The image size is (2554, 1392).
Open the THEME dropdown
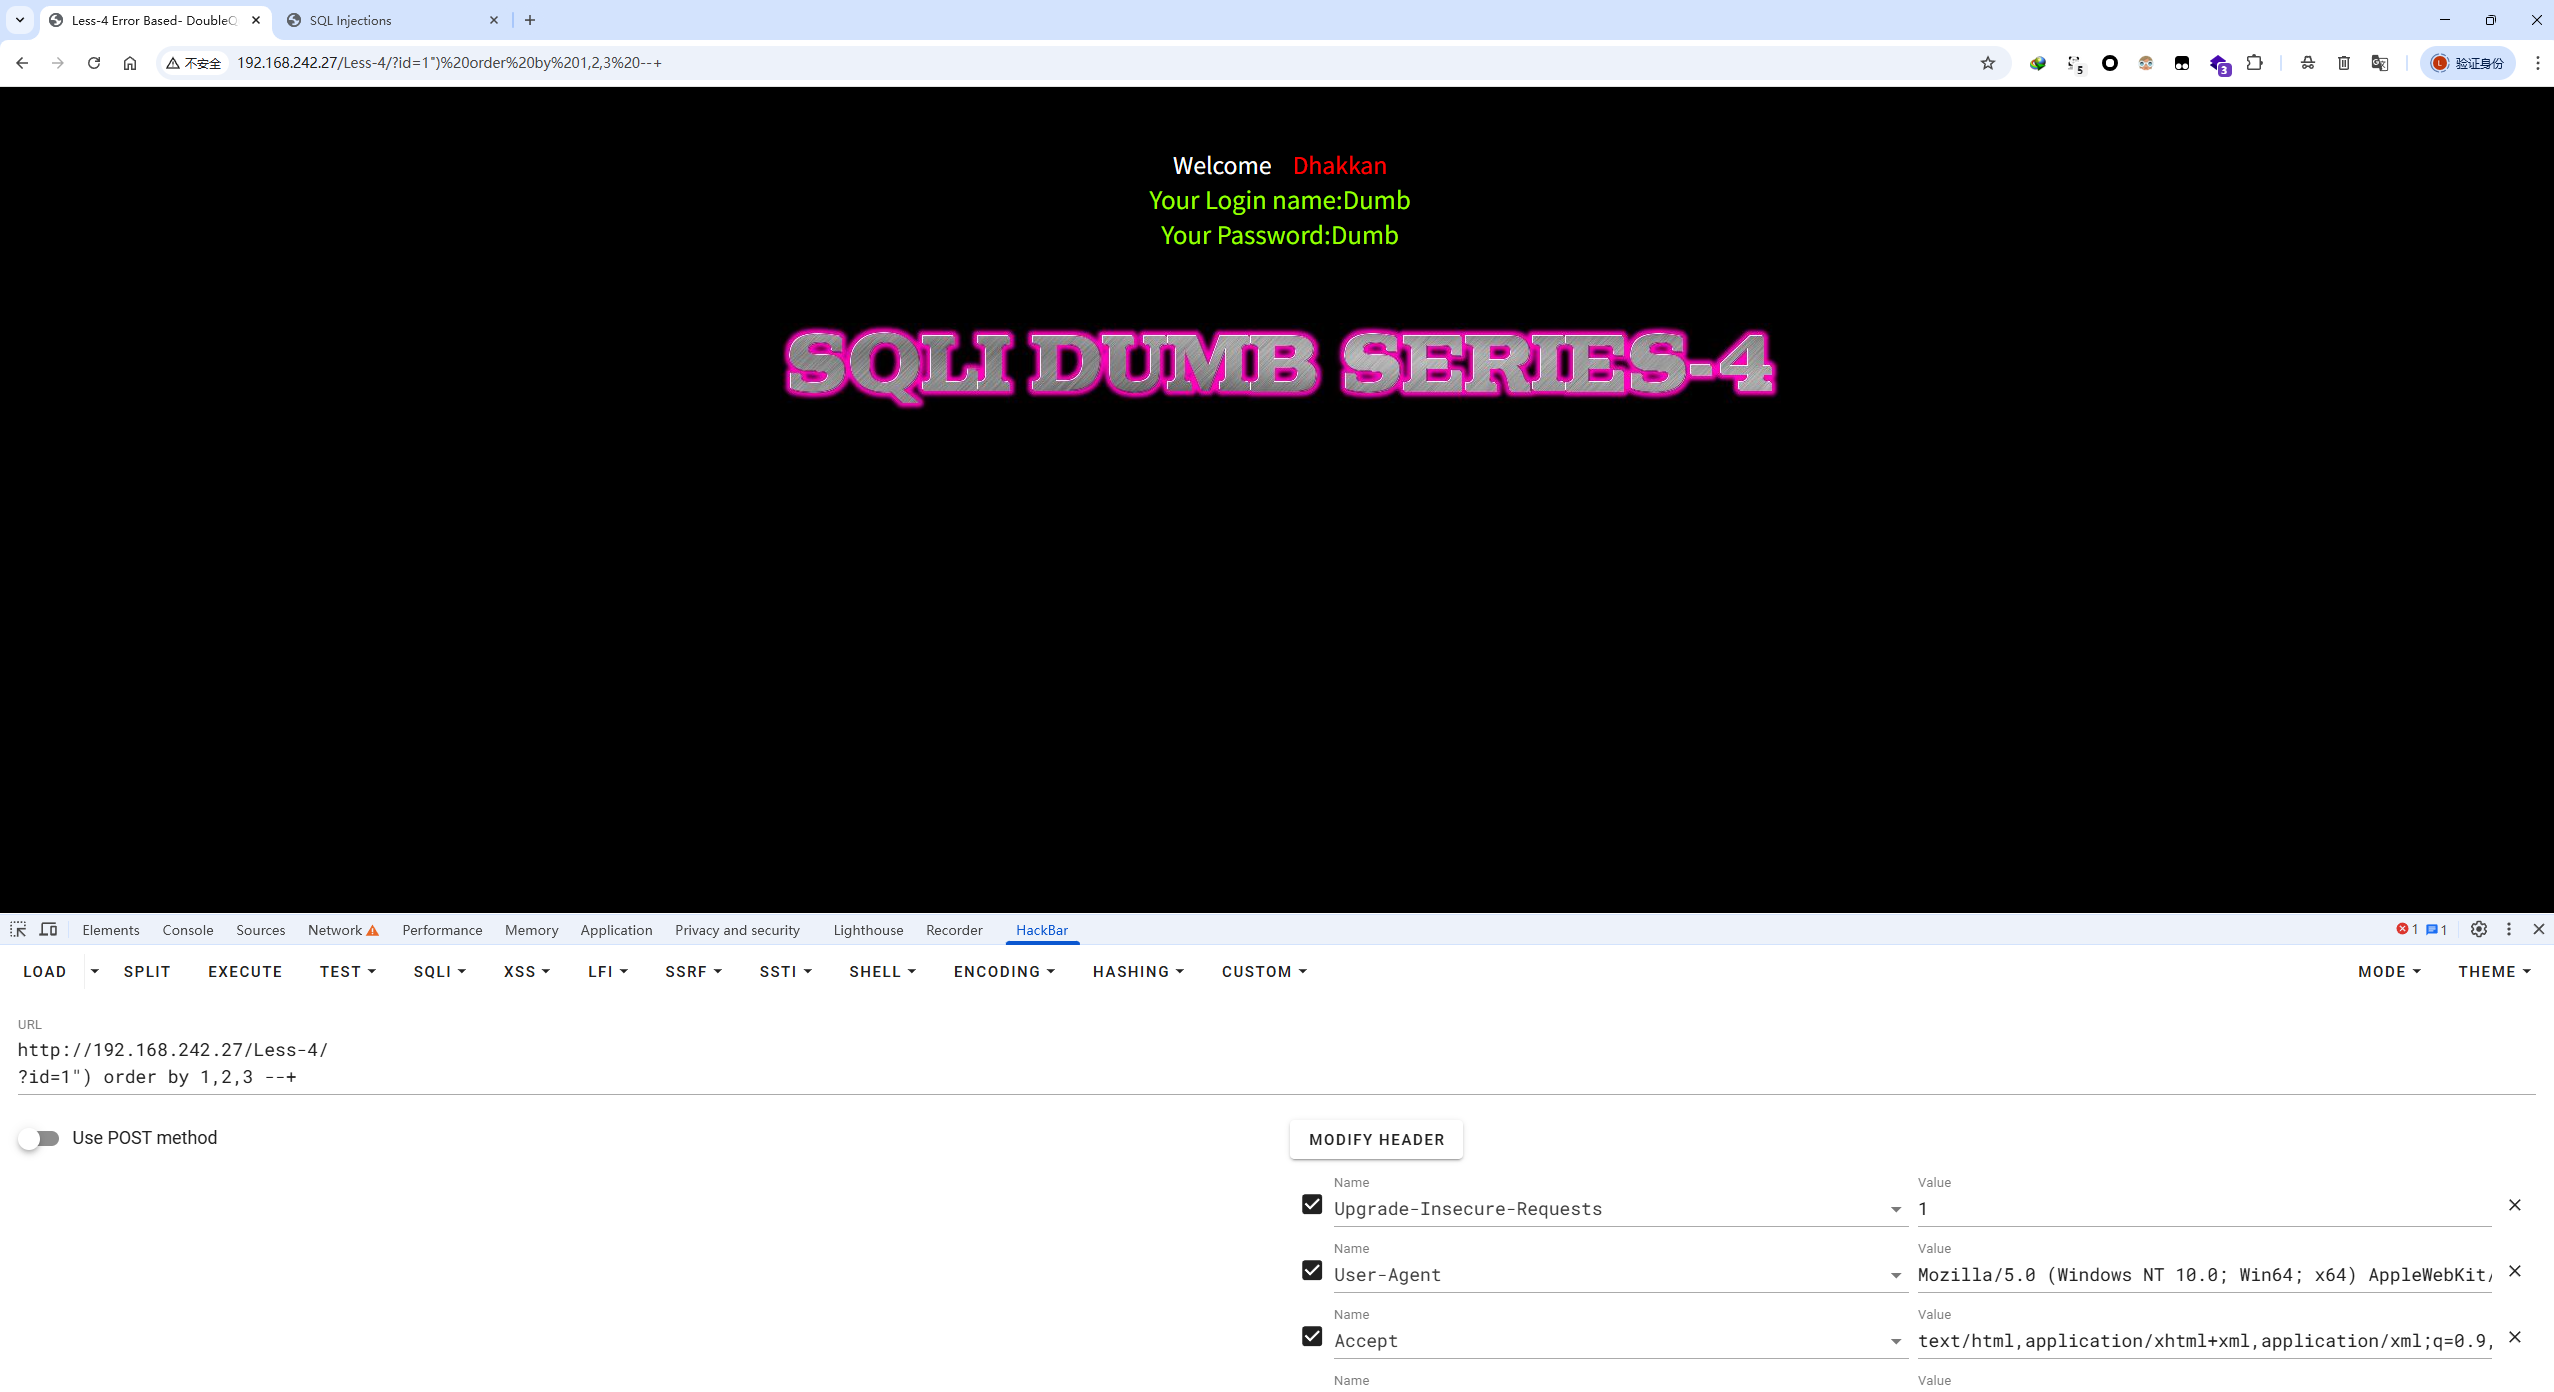pos(2494,971)
